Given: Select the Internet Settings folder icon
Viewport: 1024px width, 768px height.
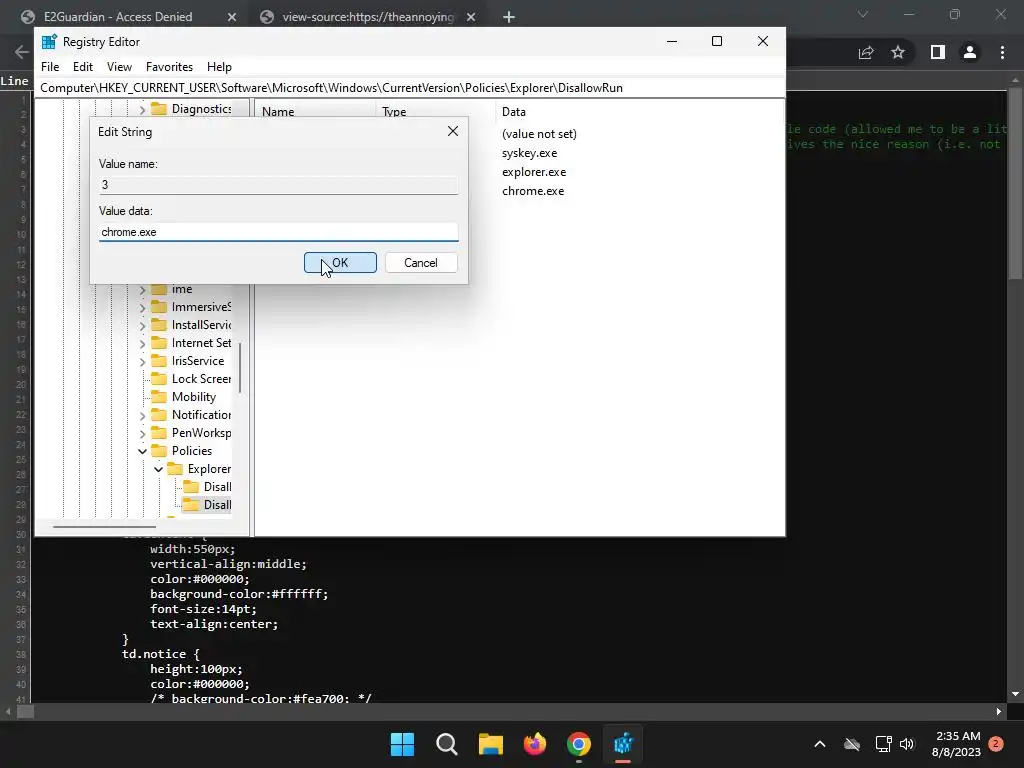Looking at the screenshot, I should [159, 342].
